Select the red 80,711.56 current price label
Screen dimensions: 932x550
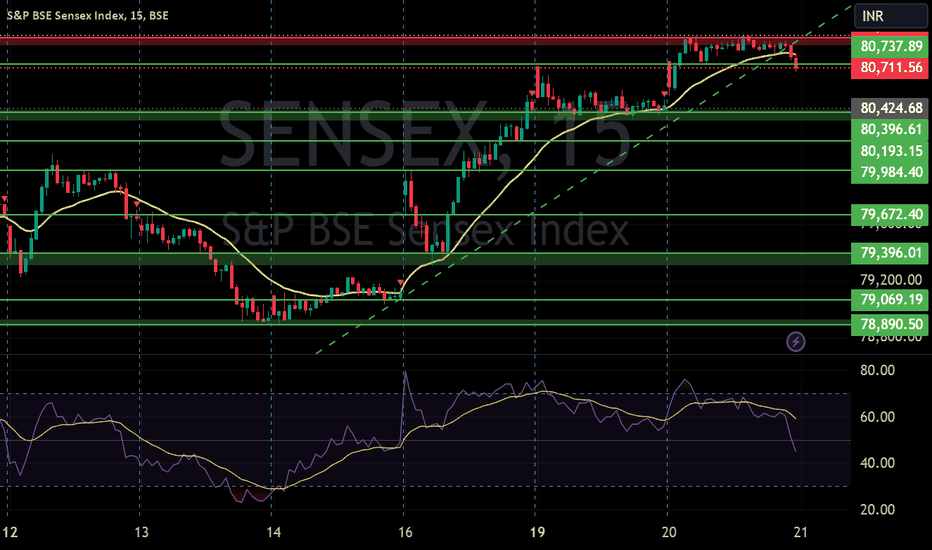[890, 67]
